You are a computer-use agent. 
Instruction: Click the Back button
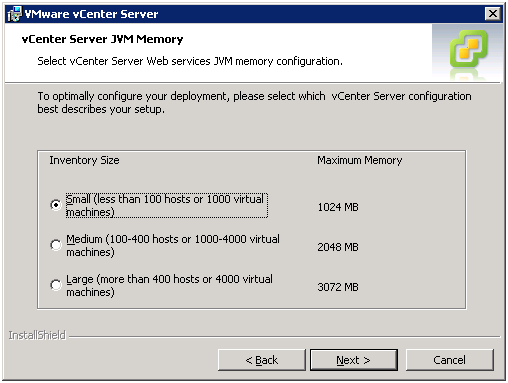[262, 360]
